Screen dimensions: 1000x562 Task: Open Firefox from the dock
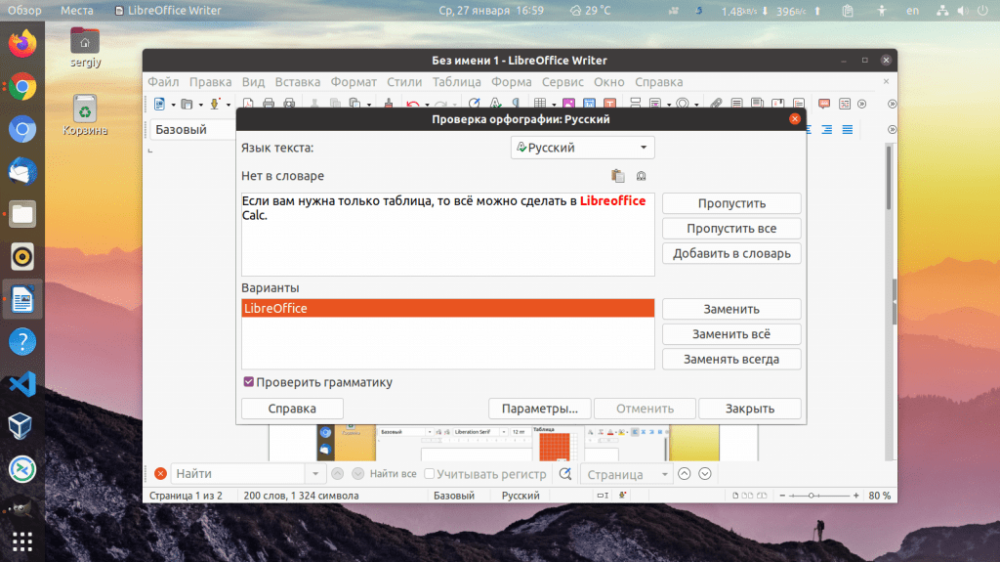[22, 44]
